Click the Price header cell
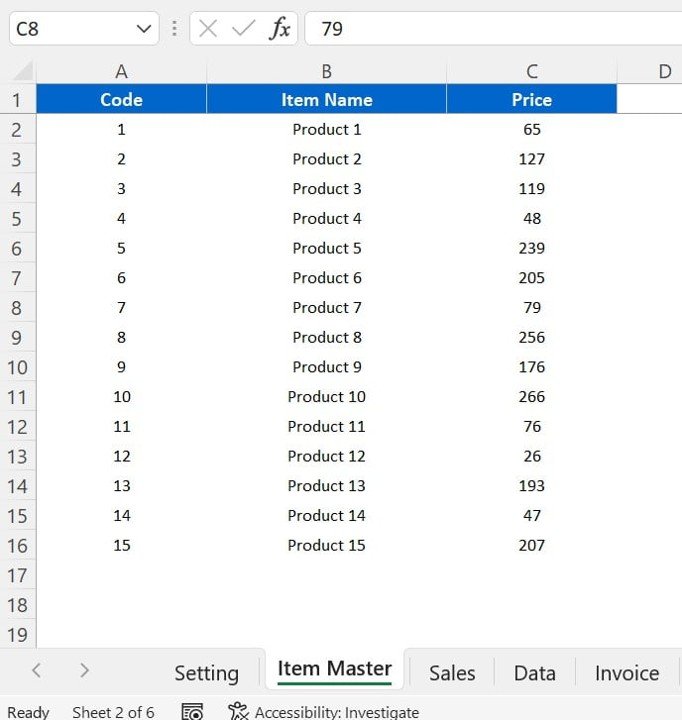 coord(532,99)
